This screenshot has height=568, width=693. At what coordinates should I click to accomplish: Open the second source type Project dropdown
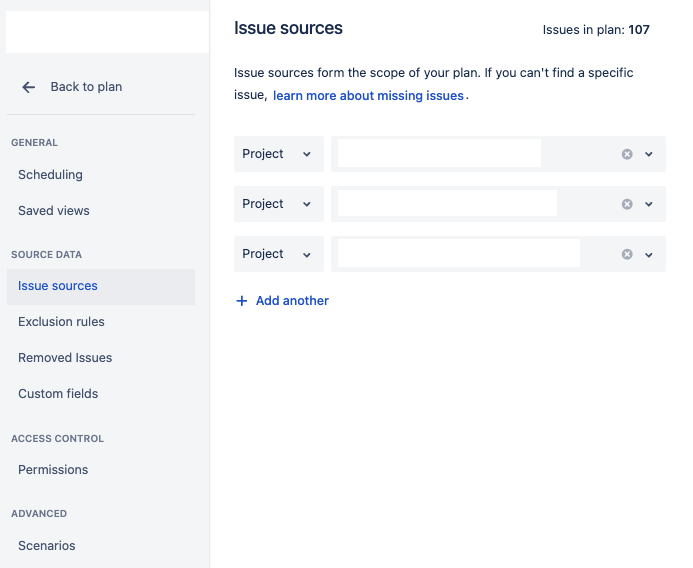(x=279, y=204)
